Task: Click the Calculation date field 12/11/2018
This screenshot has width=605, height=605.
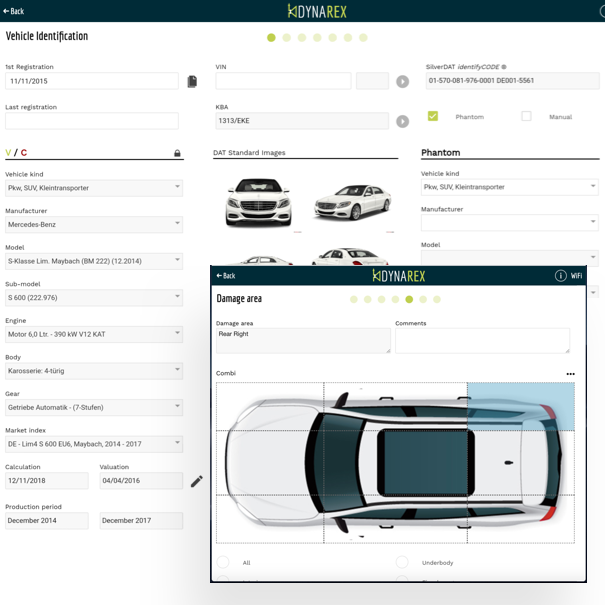Action: [x=47, y=481]
